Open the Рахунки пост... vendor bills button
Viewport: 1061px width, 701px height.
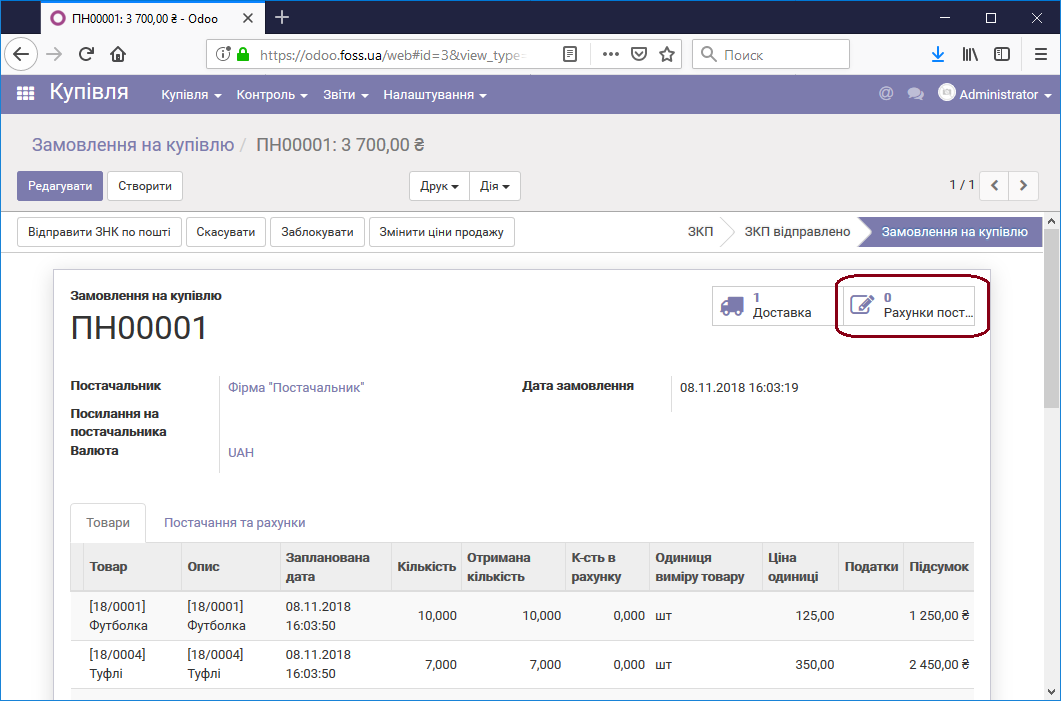pyautogui.click(x=909, y=306)
